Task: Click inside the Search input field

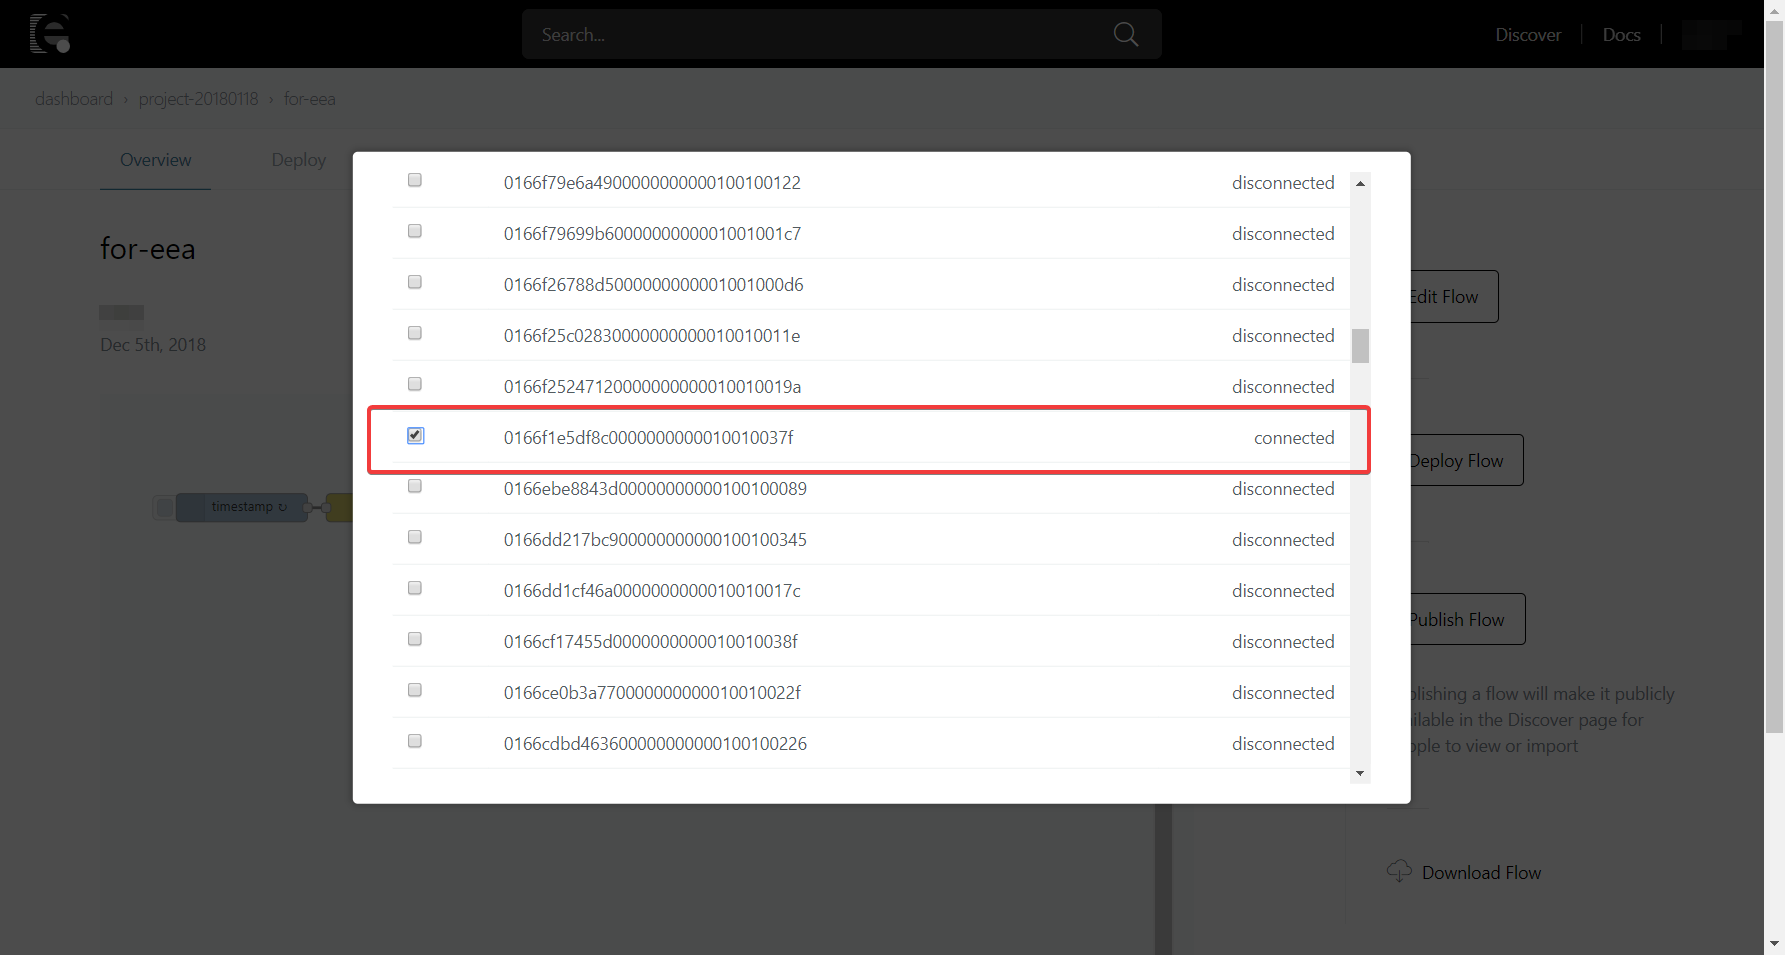Action: [x=800, y=33]
